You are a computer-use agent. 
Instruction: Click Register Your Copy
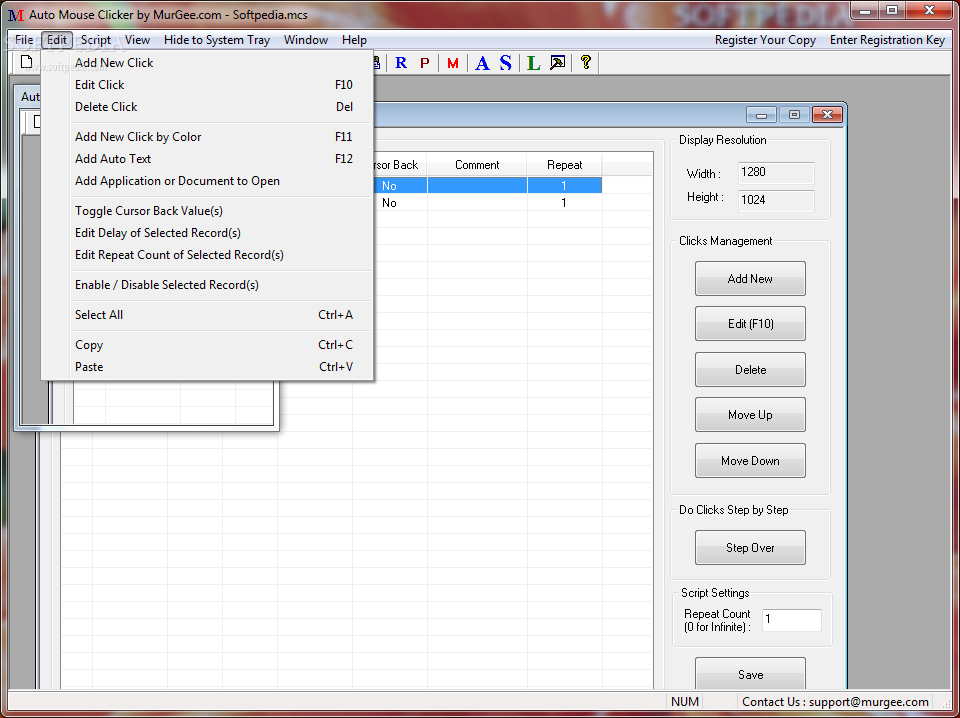tap(765, 40)
